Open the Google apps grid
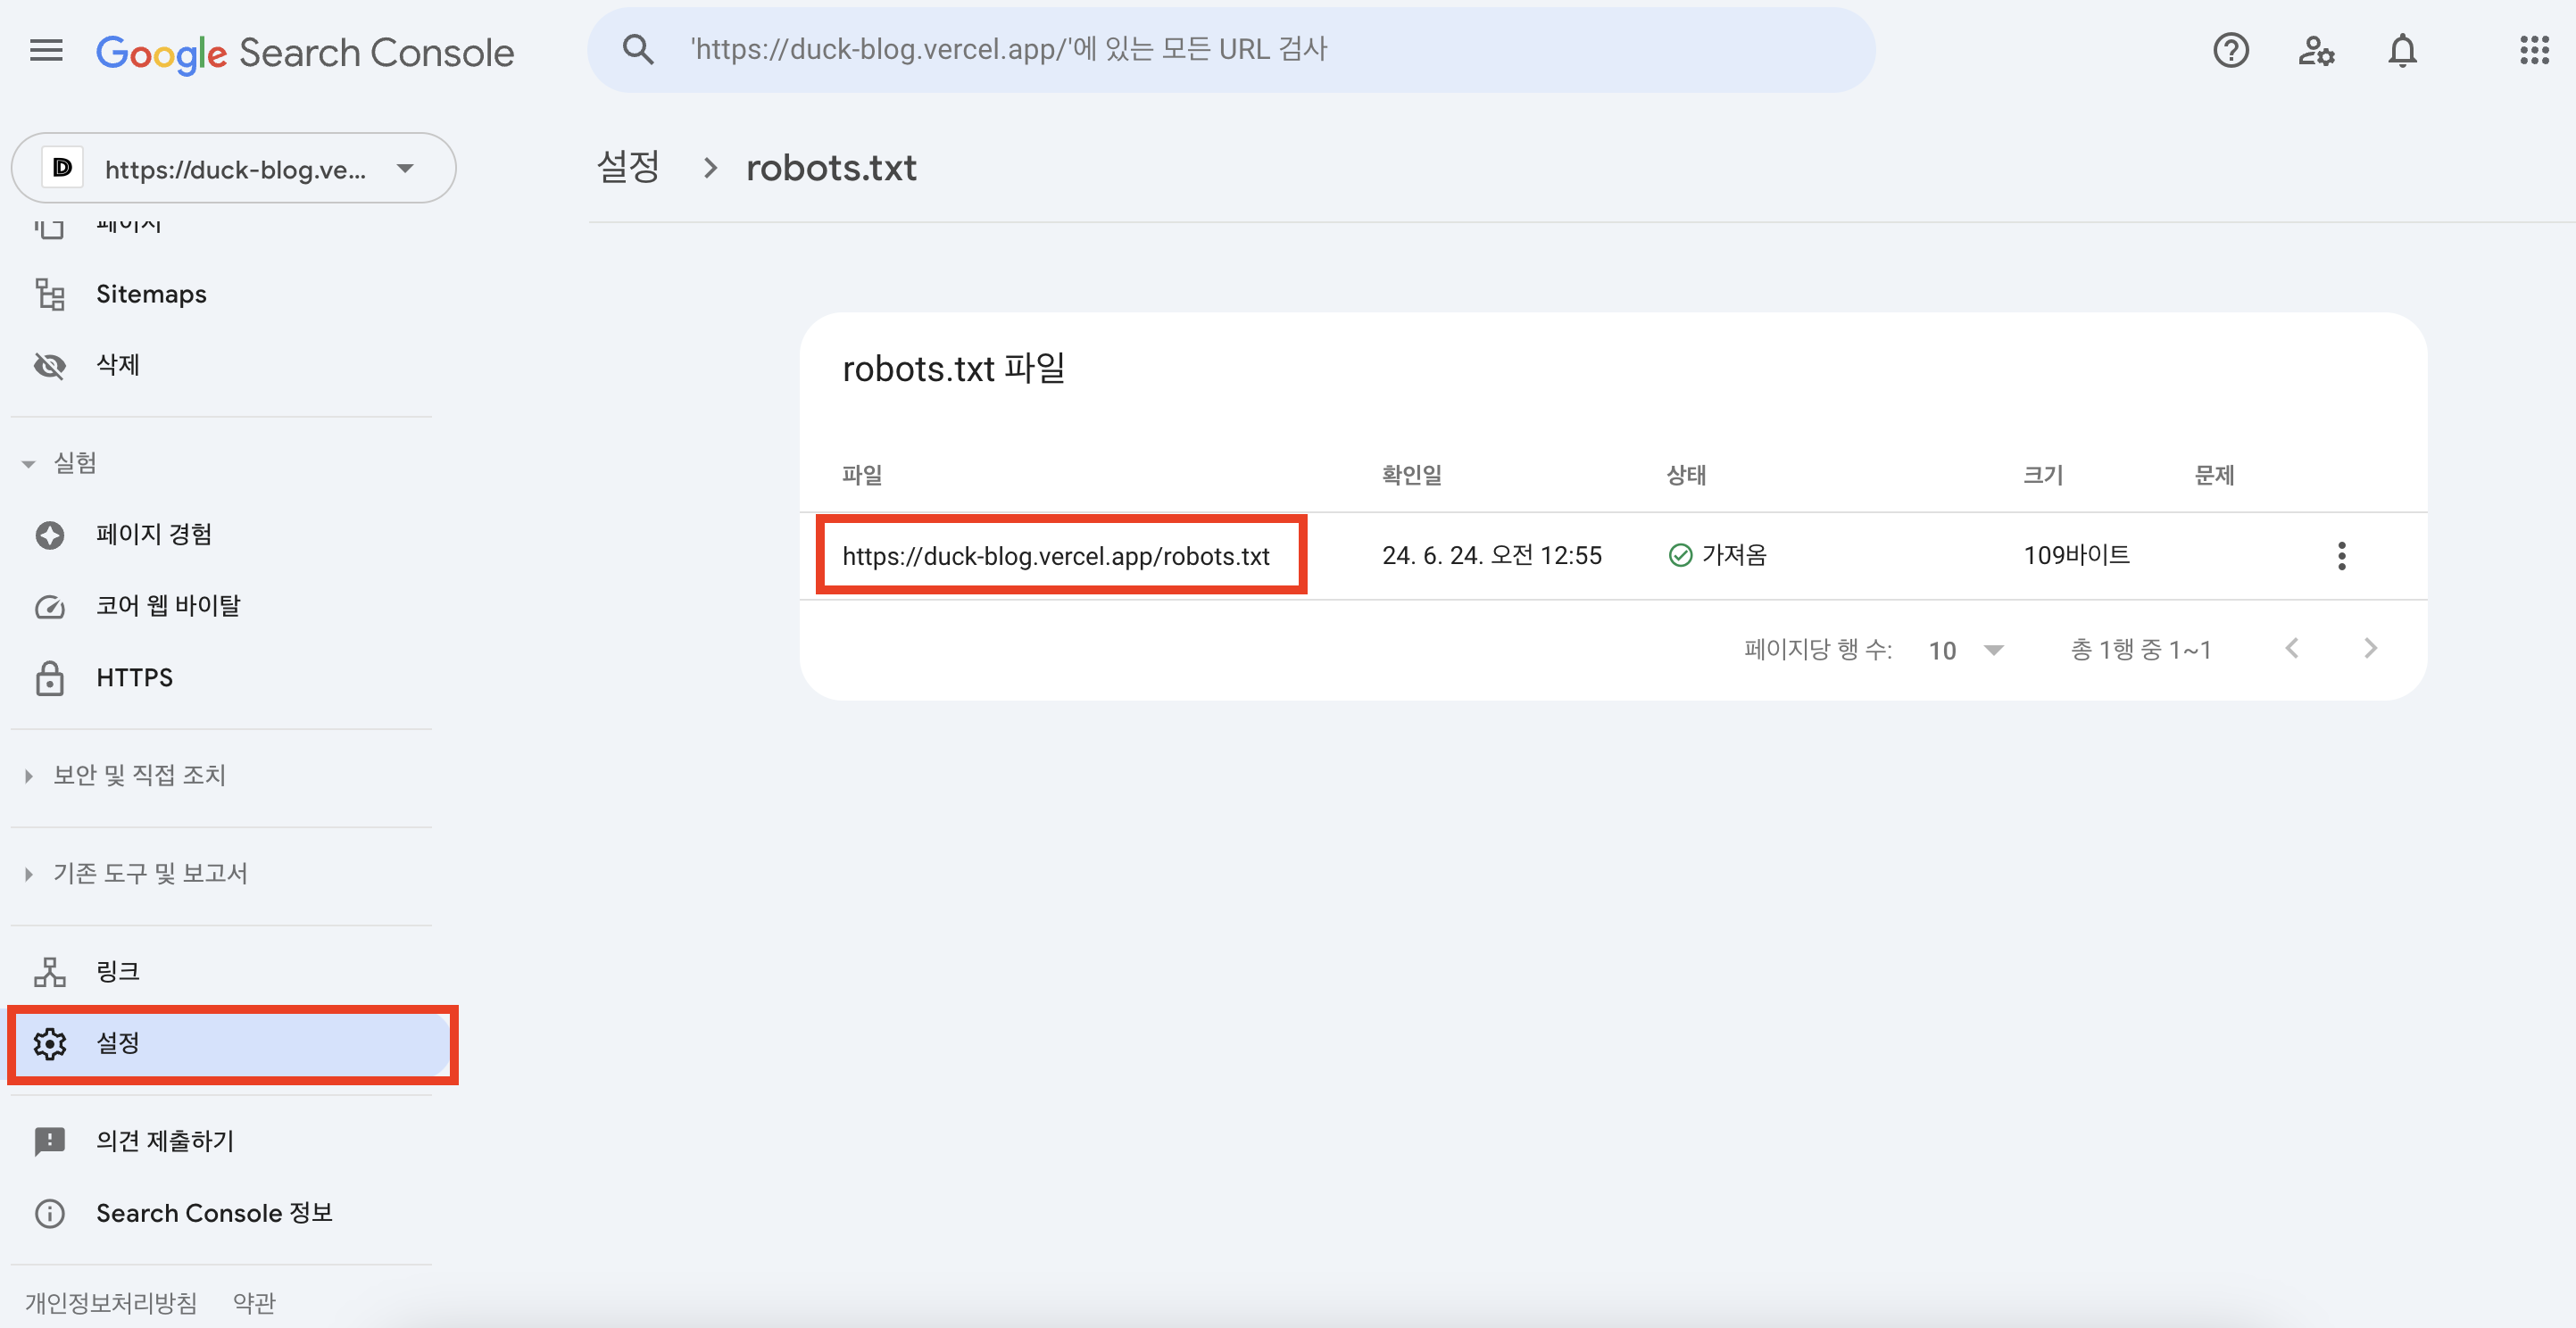 2534,50
